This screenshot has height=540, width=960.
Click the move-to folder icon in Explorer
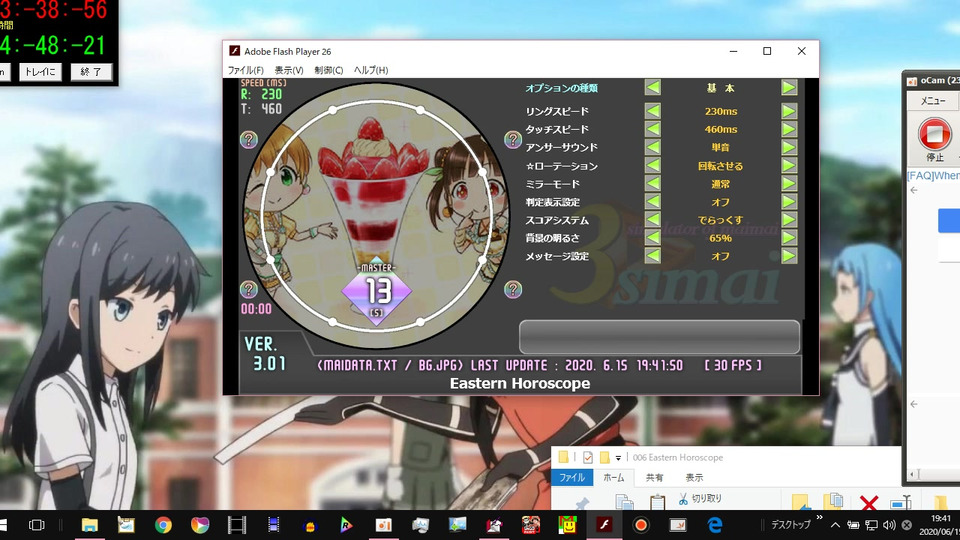(x=801, y=502)
